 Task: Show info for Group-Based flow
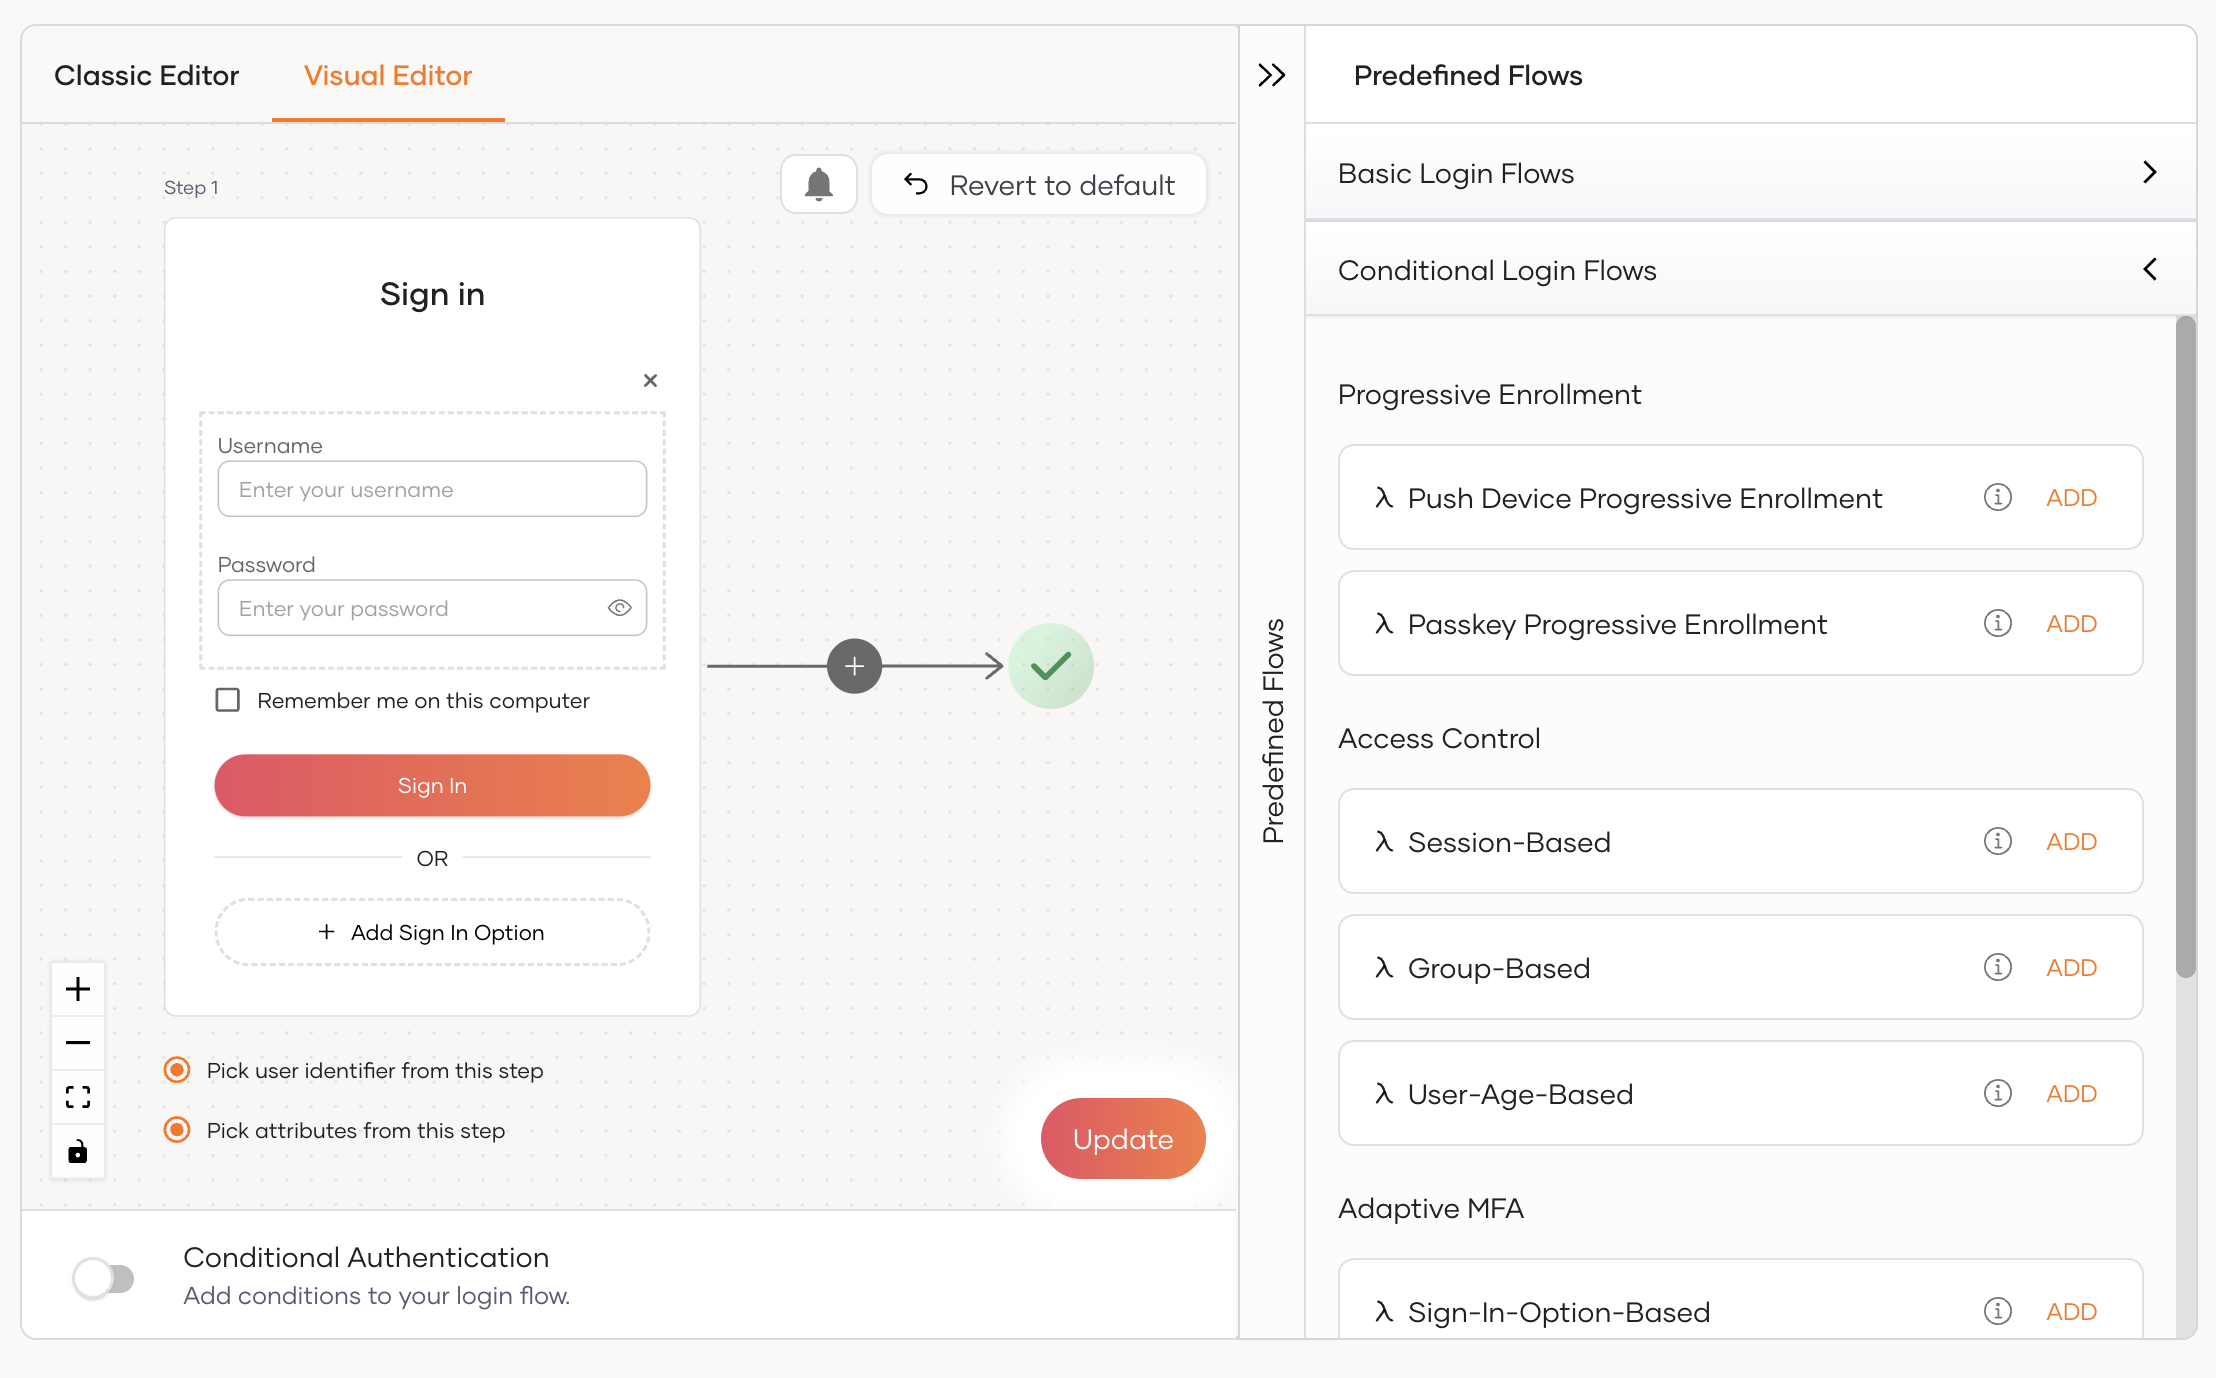pyautogui.click(x=1997, y=967)
